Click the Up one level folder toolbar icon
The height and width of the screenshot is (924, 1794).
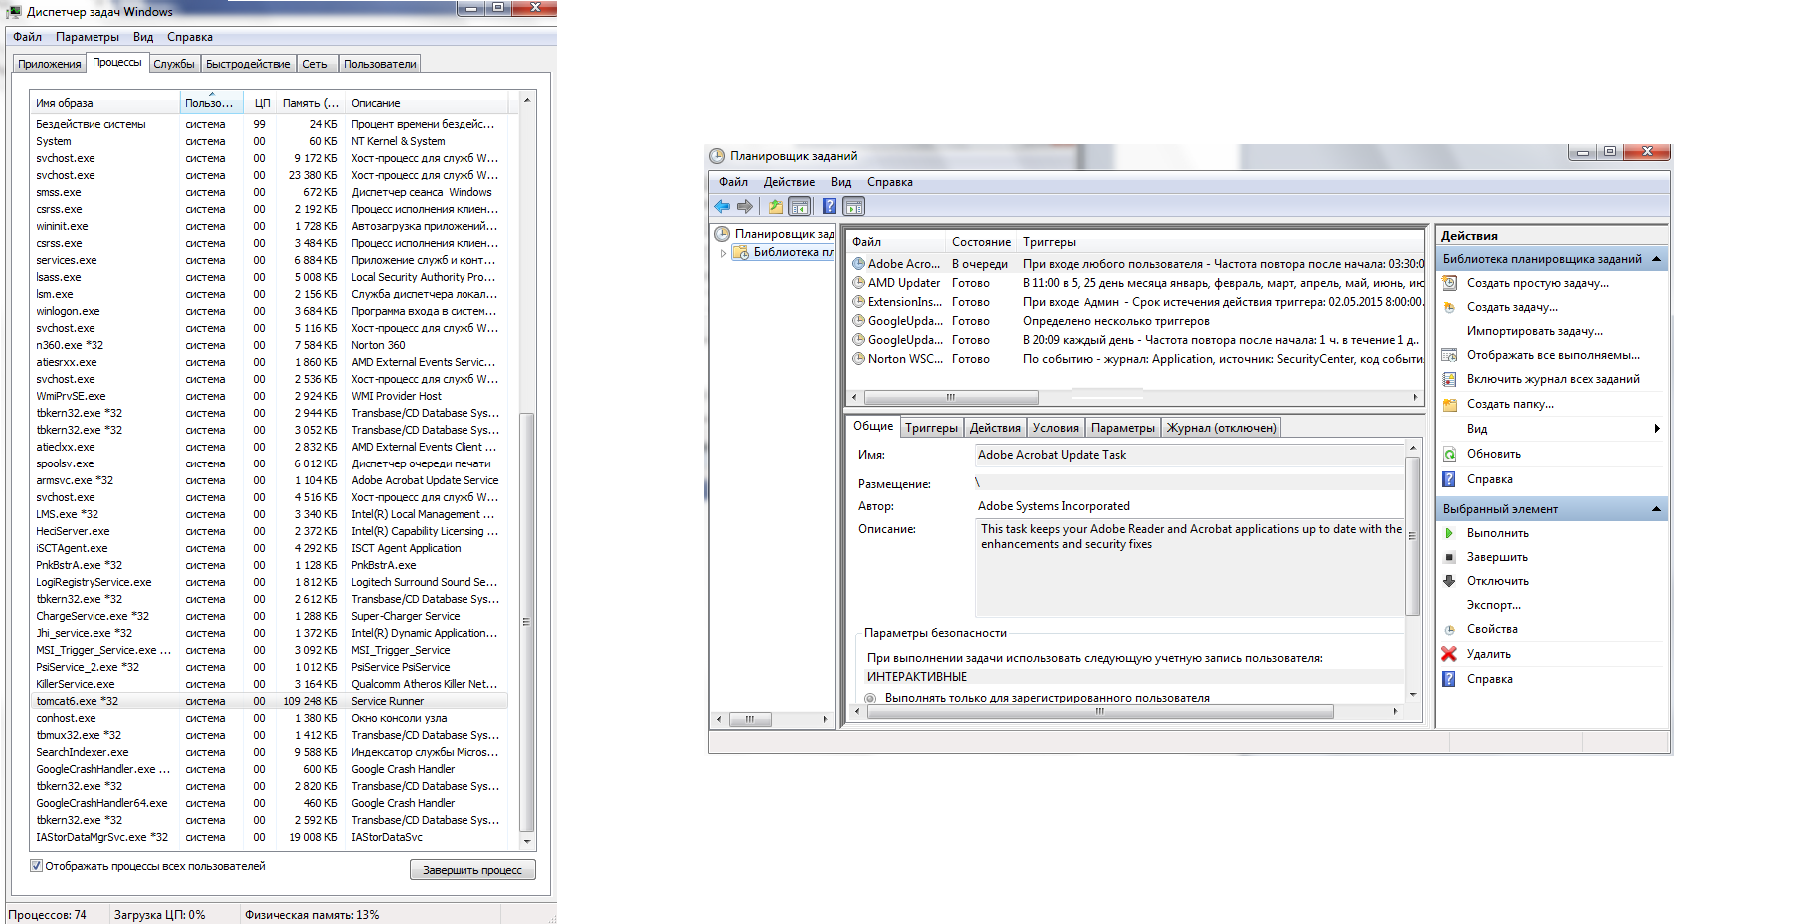776,206
